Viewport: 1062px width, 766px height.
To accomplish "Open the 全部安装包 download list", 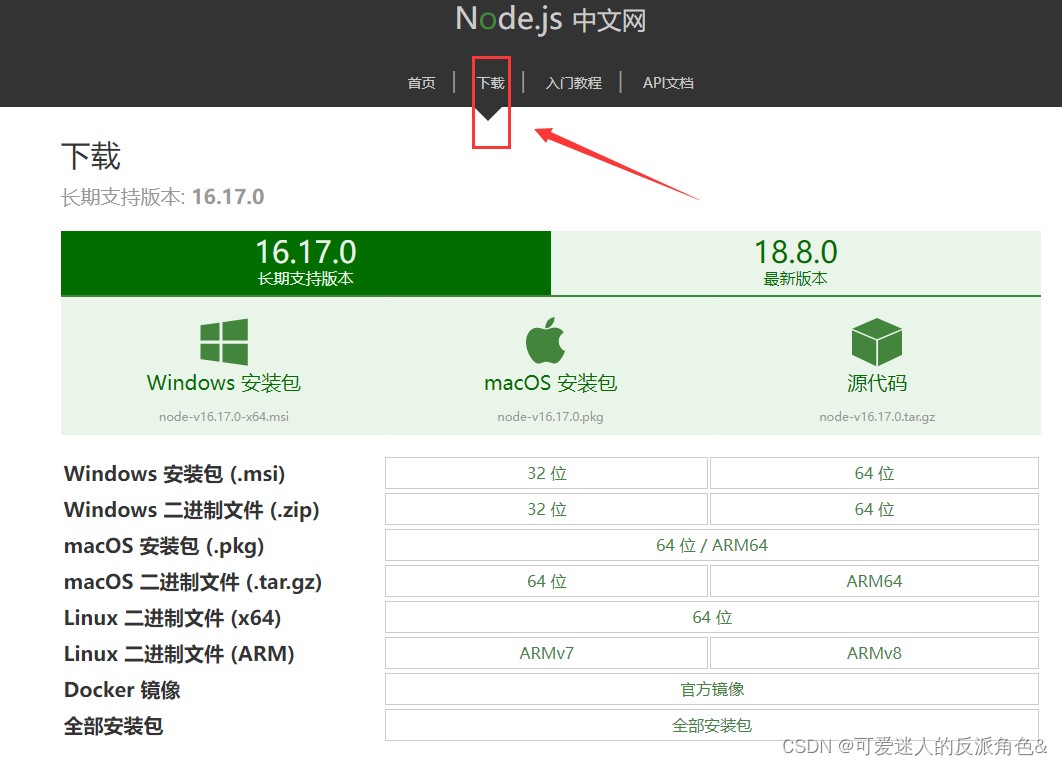I will tap(711, 725).
